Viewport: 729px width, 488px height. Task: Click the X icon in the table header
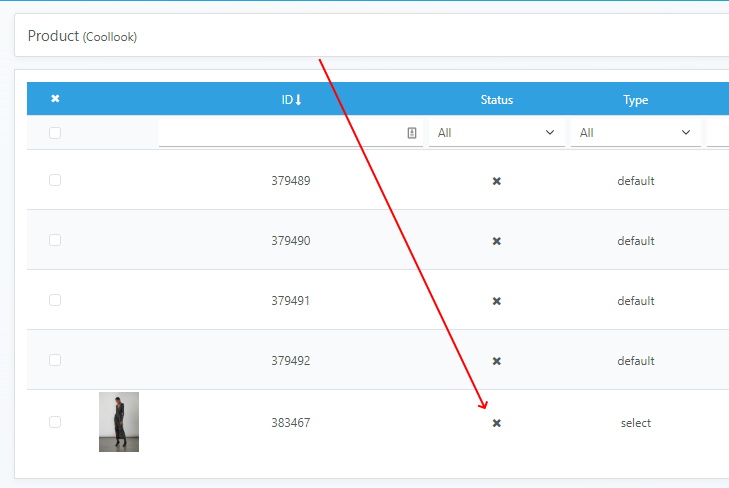pyautogui.click(x=55, y=99)
